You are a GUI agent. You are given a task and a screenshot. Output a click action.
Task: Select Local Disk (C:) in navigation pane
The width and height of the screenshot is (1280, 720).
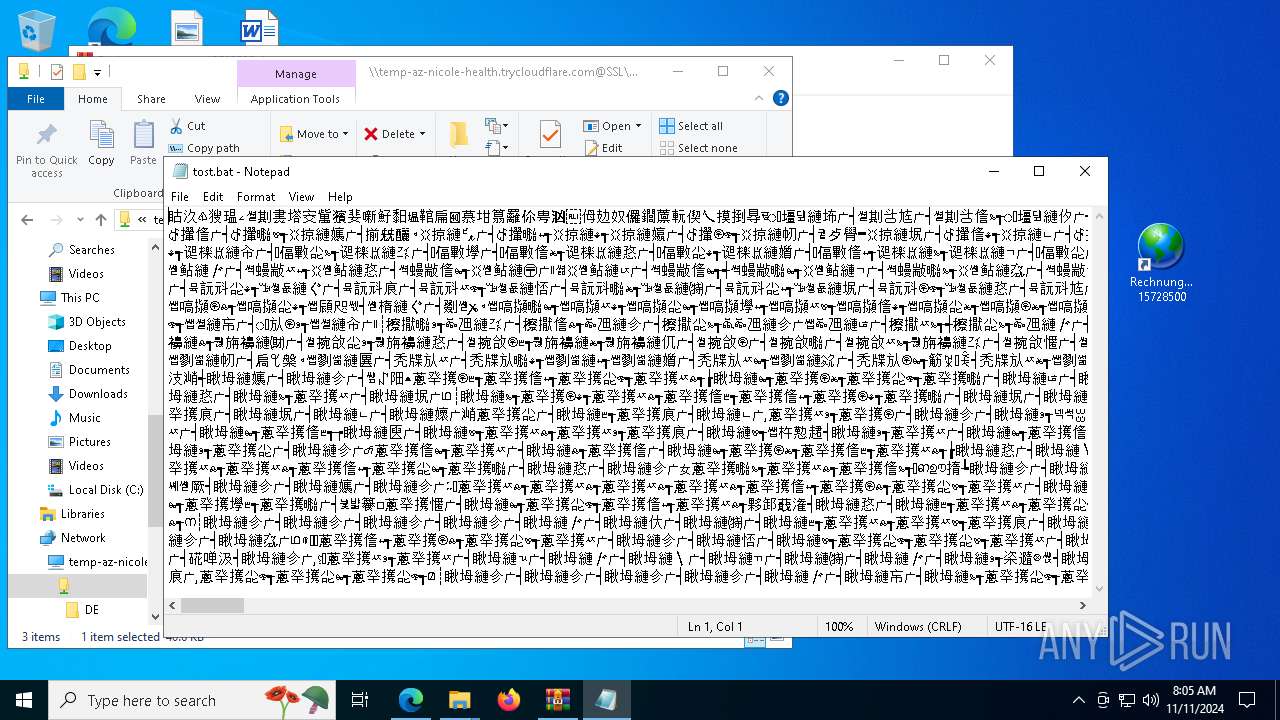[106, 490]
